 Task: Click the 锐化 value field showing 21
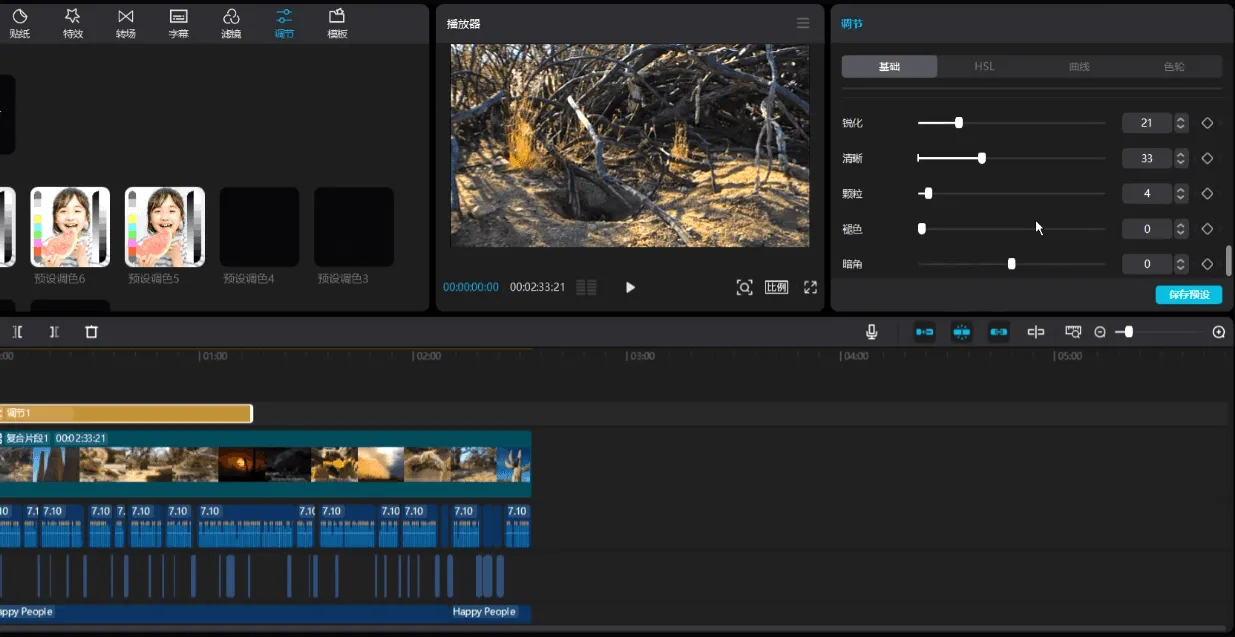pos(1147,123)
